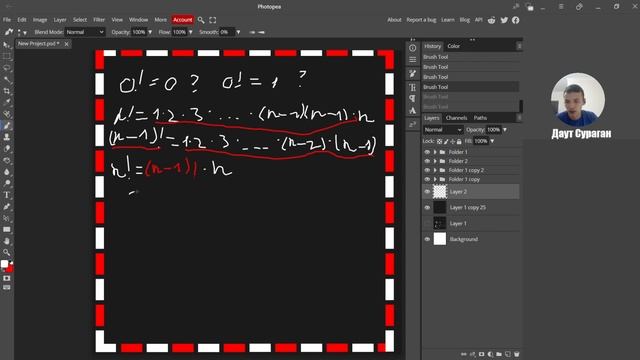Open the File menu
The width and height of the screenshot is (640, 360).
pos(7,20)
